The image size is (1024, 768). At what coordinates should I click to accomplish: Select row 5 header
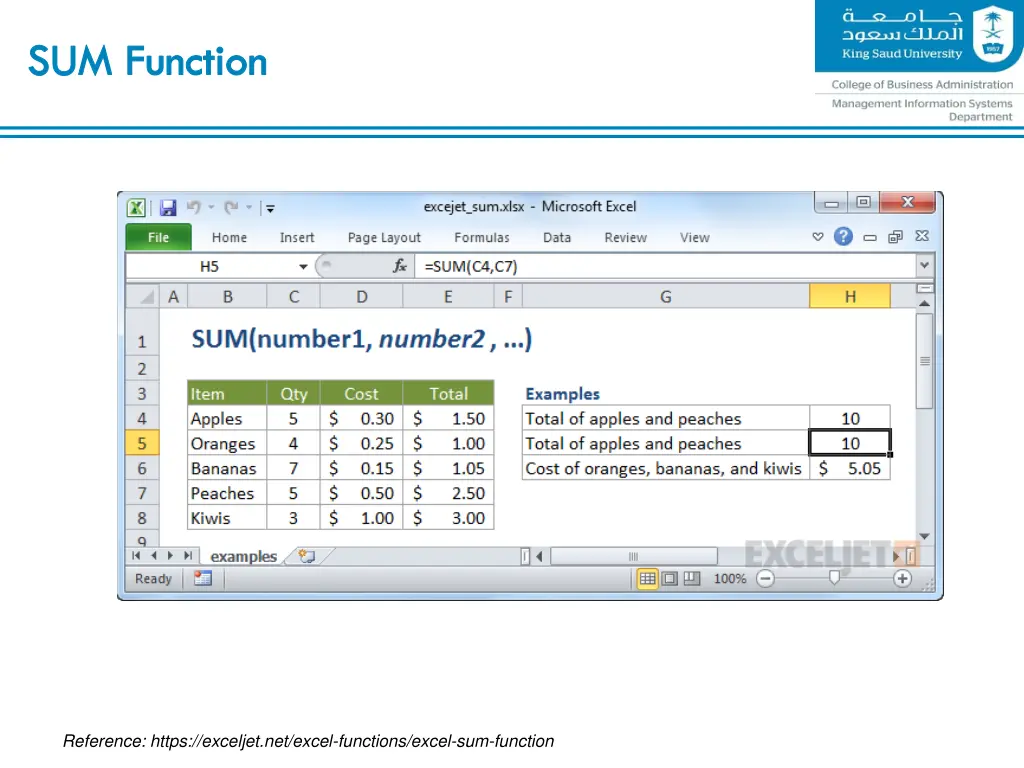click(142, 443)
